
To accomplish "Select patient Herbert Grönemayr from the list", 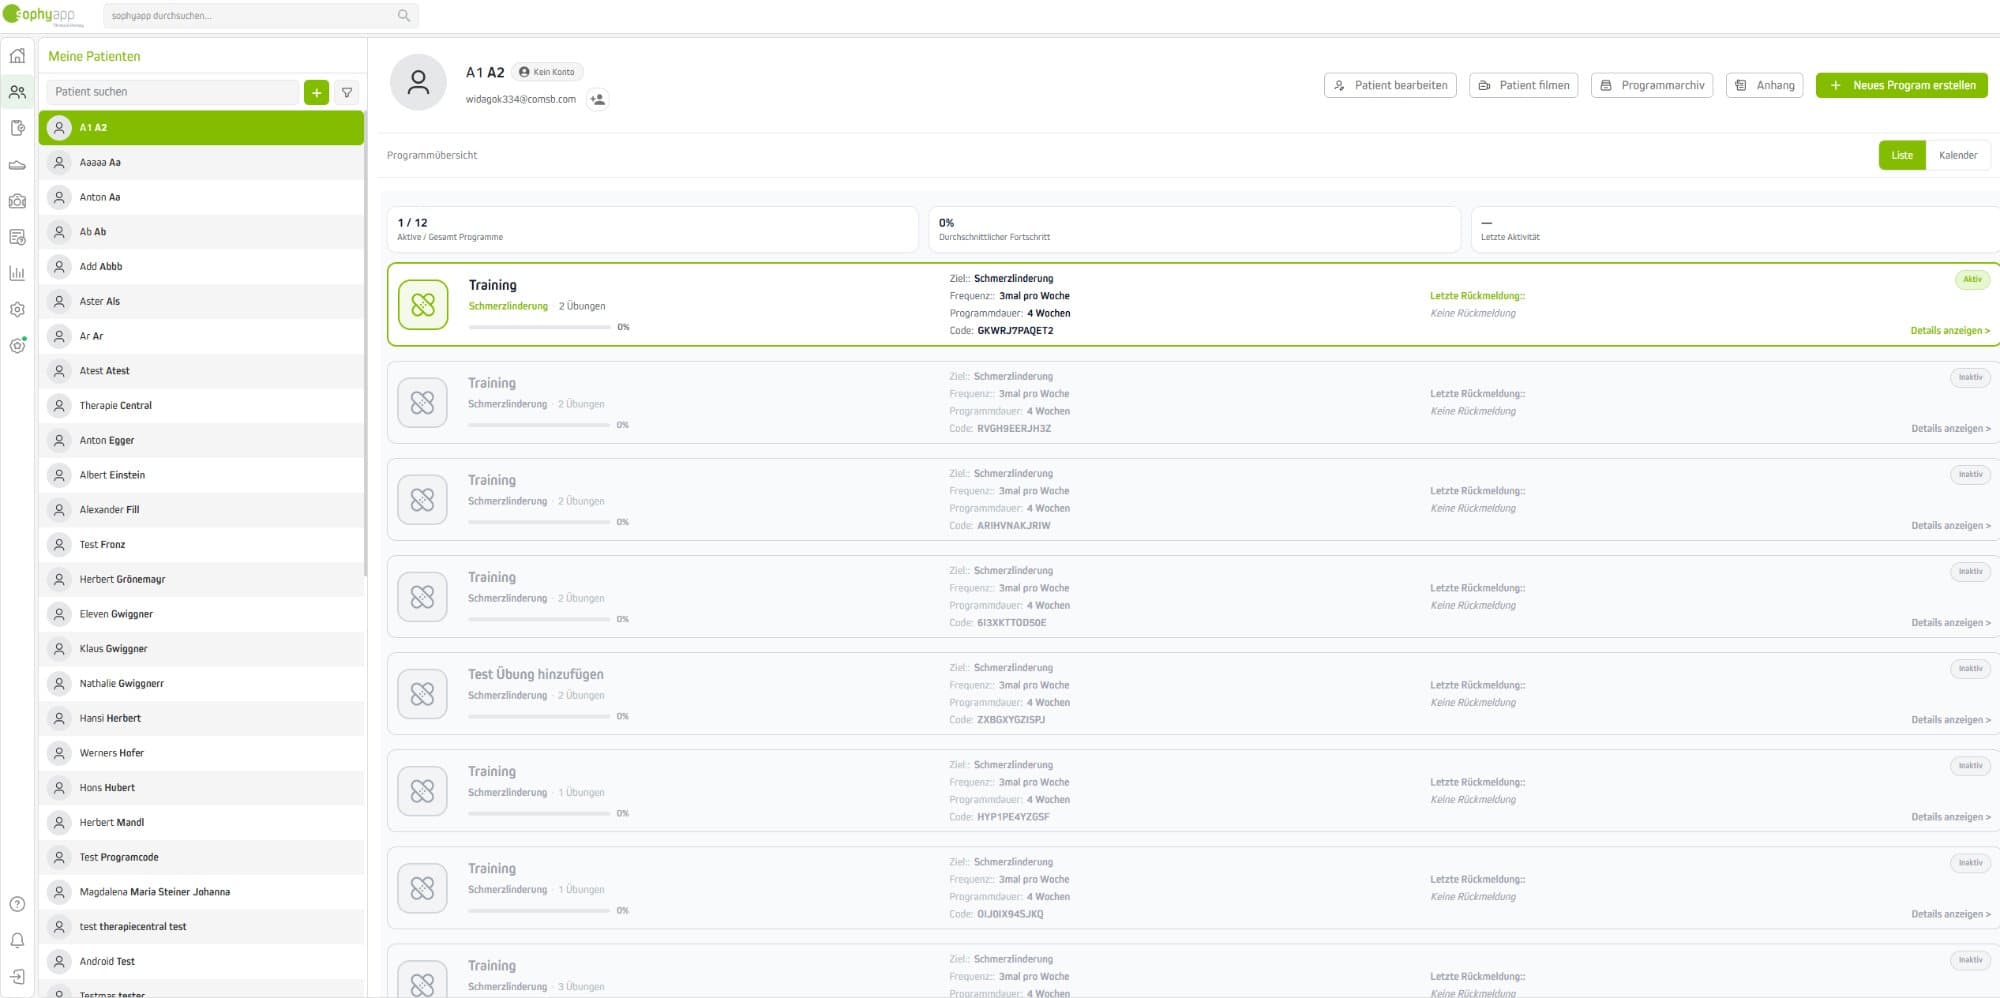I will [x=124, y=579].
